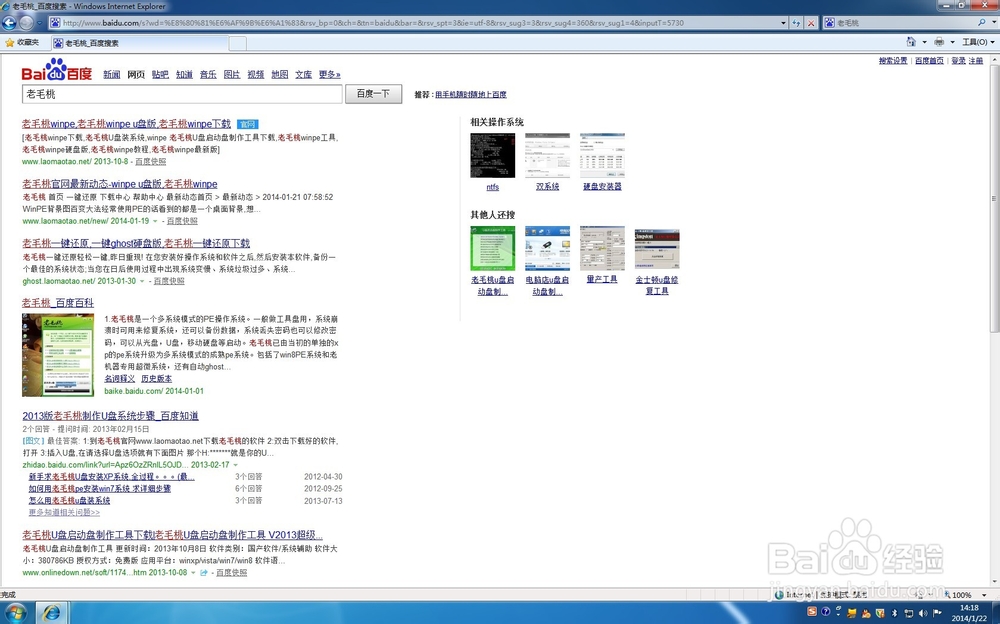Click the 百度一下 search button

373,94
